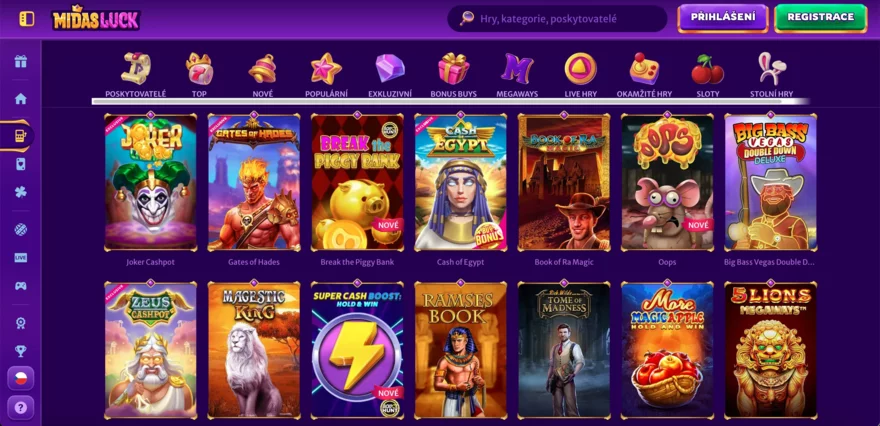Switch to Stolní Hry category
The image size is (880, 426).
pyautogui.click(x=772, y=75)
